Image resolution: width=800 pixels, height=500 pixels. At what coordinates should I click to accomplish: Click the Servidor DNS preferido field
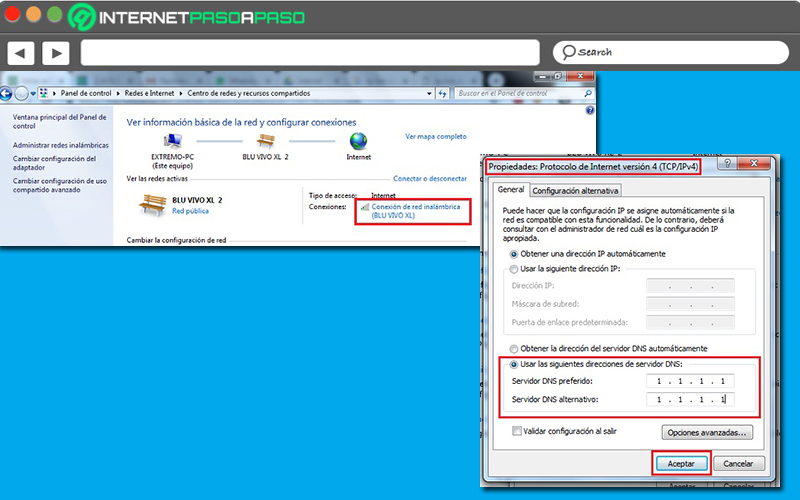(x=690, y=381)
